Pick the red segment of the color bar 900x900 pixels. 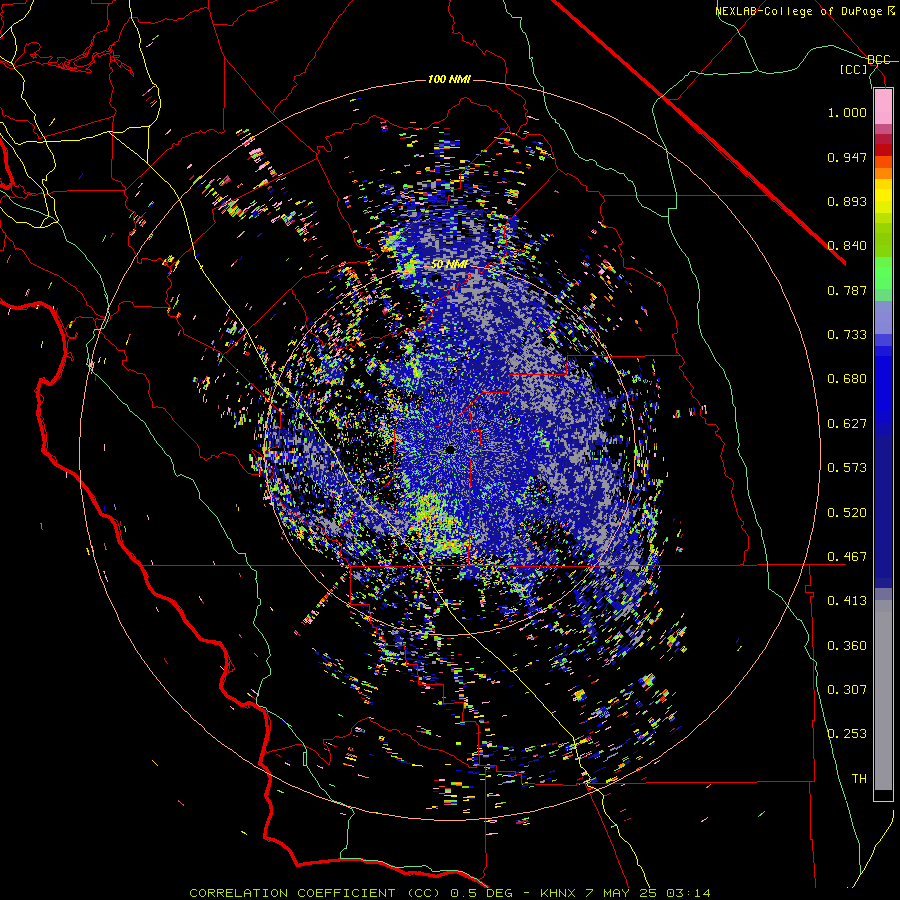click(x=883, y=149)
